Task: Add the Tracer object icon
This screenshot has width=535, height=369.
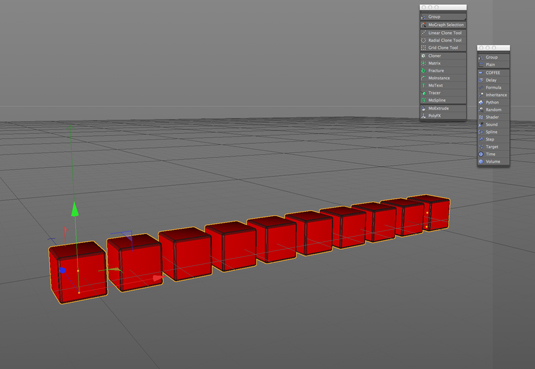Action: pyautogui.click(x=423, y=93)
